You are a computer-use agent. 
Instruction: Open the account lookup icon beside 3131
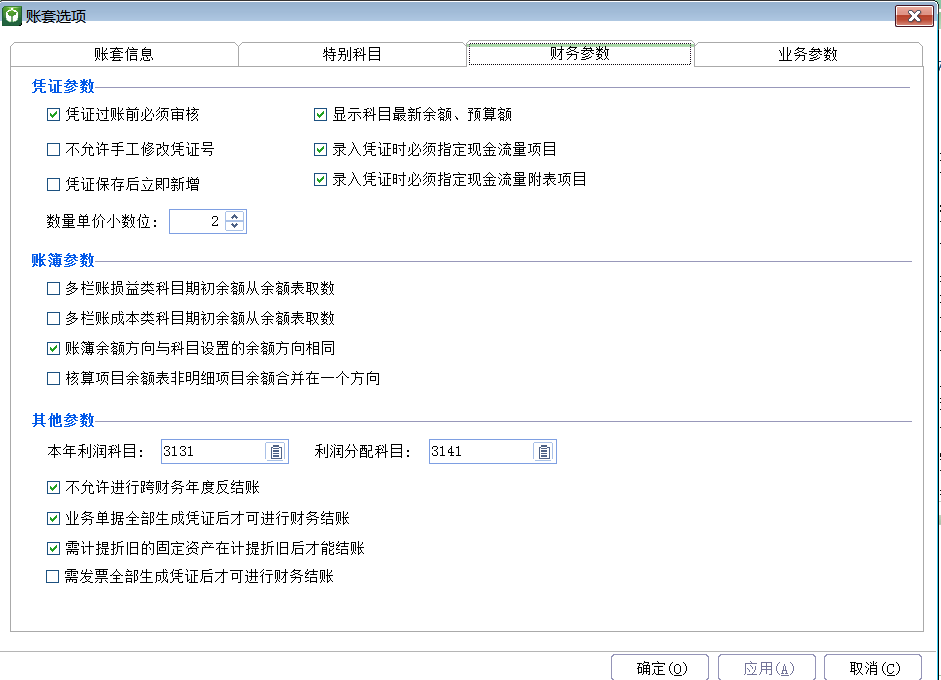[x=276, y=451]
